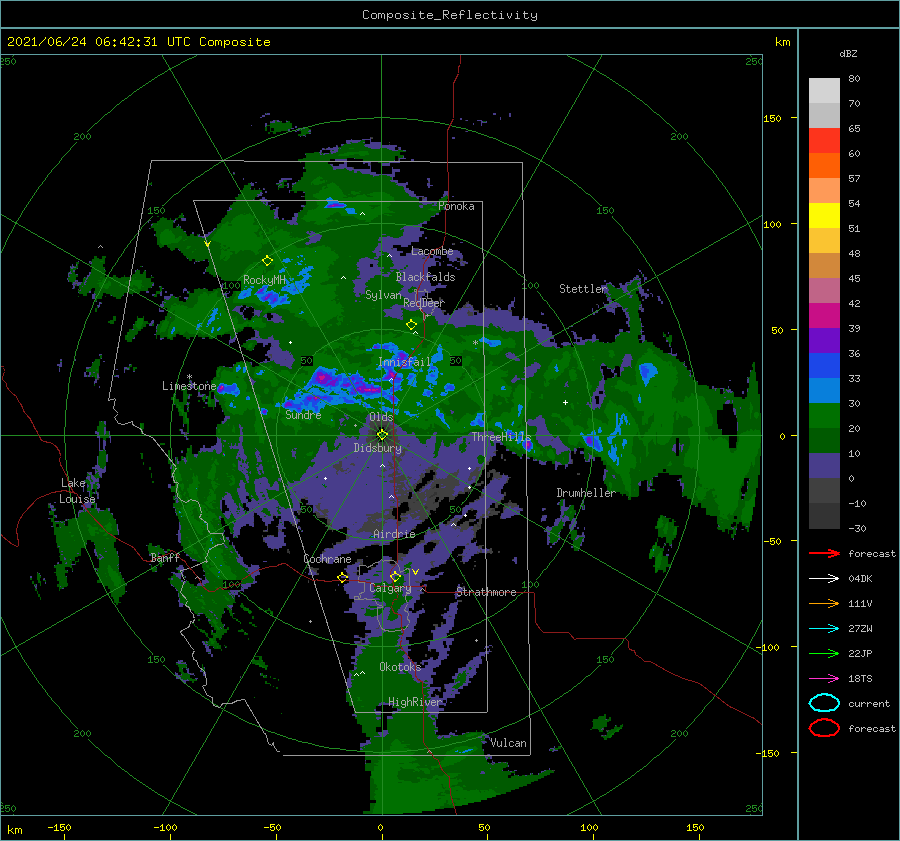Image resolution: width=900 pixels, height=841 pixels.
Task: Click the RedDeer city label
Action: [x=424, y=303]
